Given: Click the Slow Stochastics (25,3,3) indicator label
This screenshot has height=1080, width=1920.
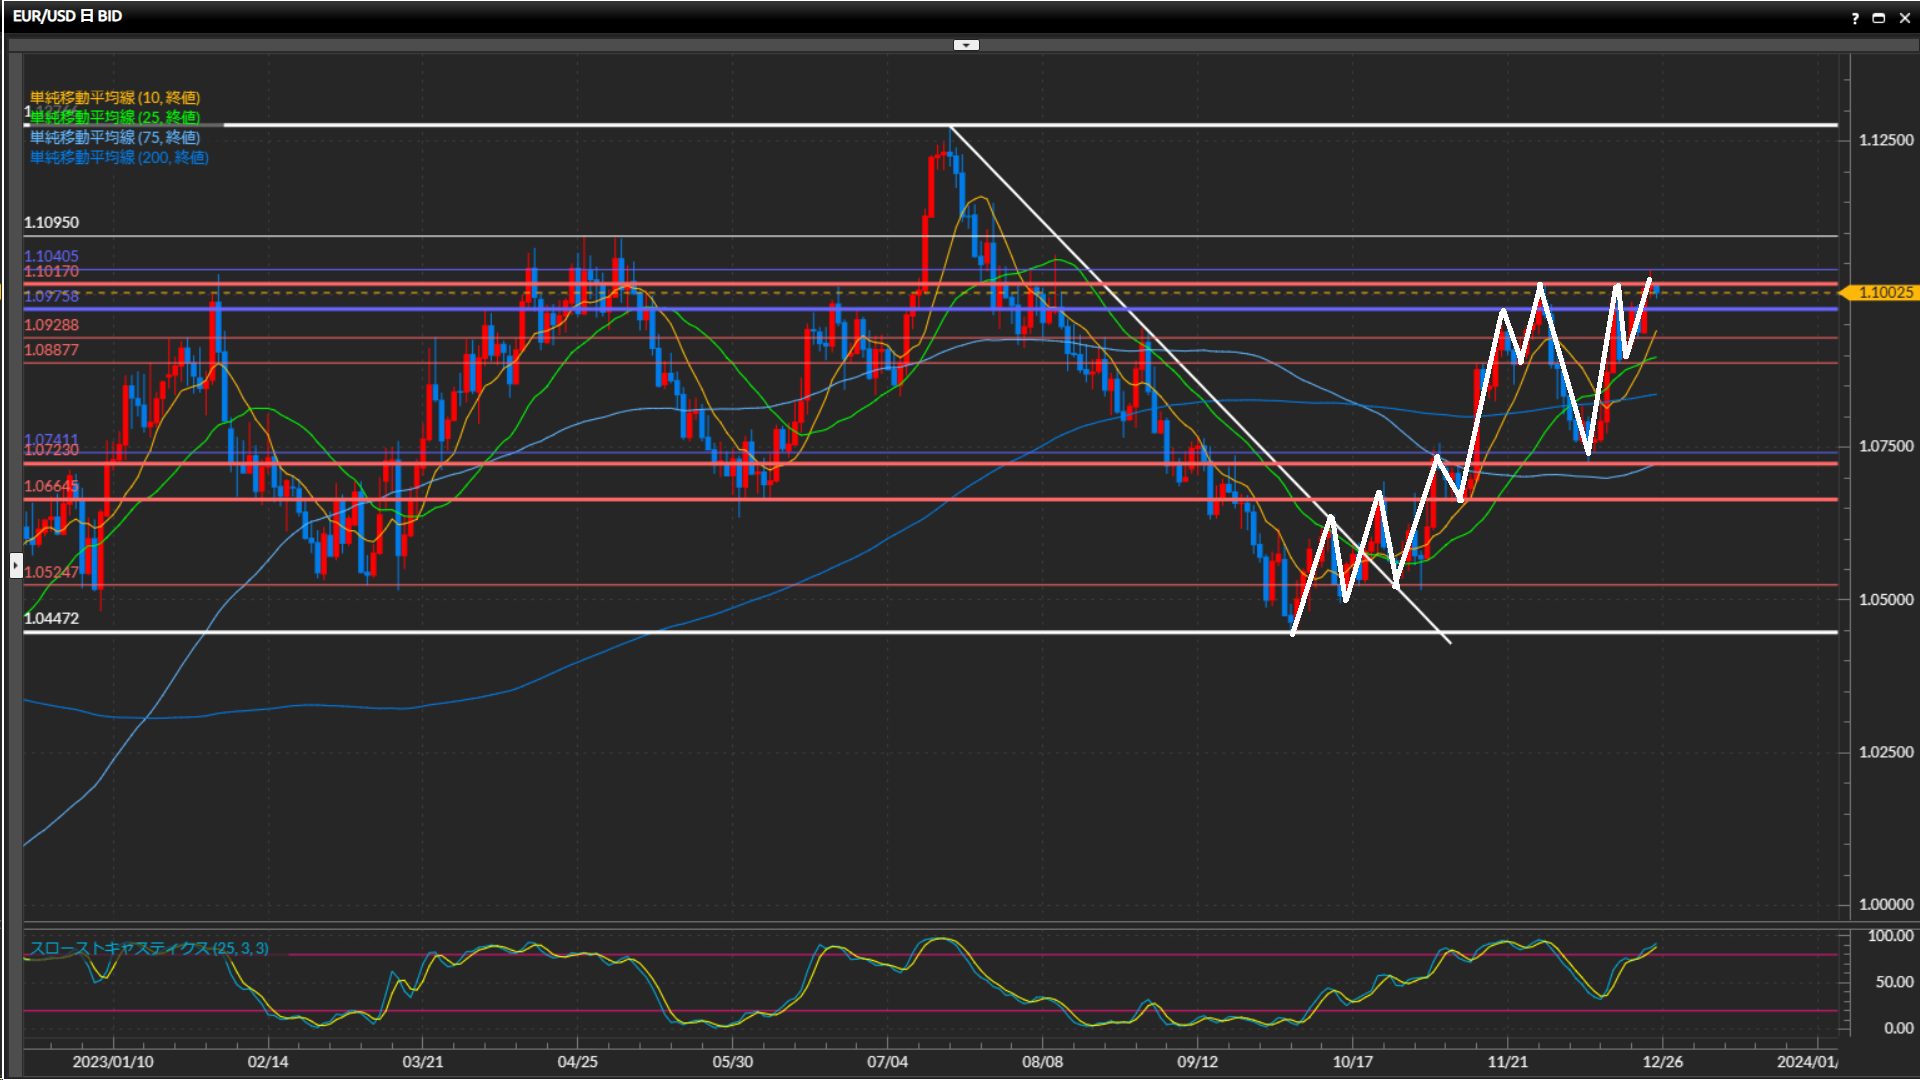Looking at the screenshot, I should click(149, 948).
